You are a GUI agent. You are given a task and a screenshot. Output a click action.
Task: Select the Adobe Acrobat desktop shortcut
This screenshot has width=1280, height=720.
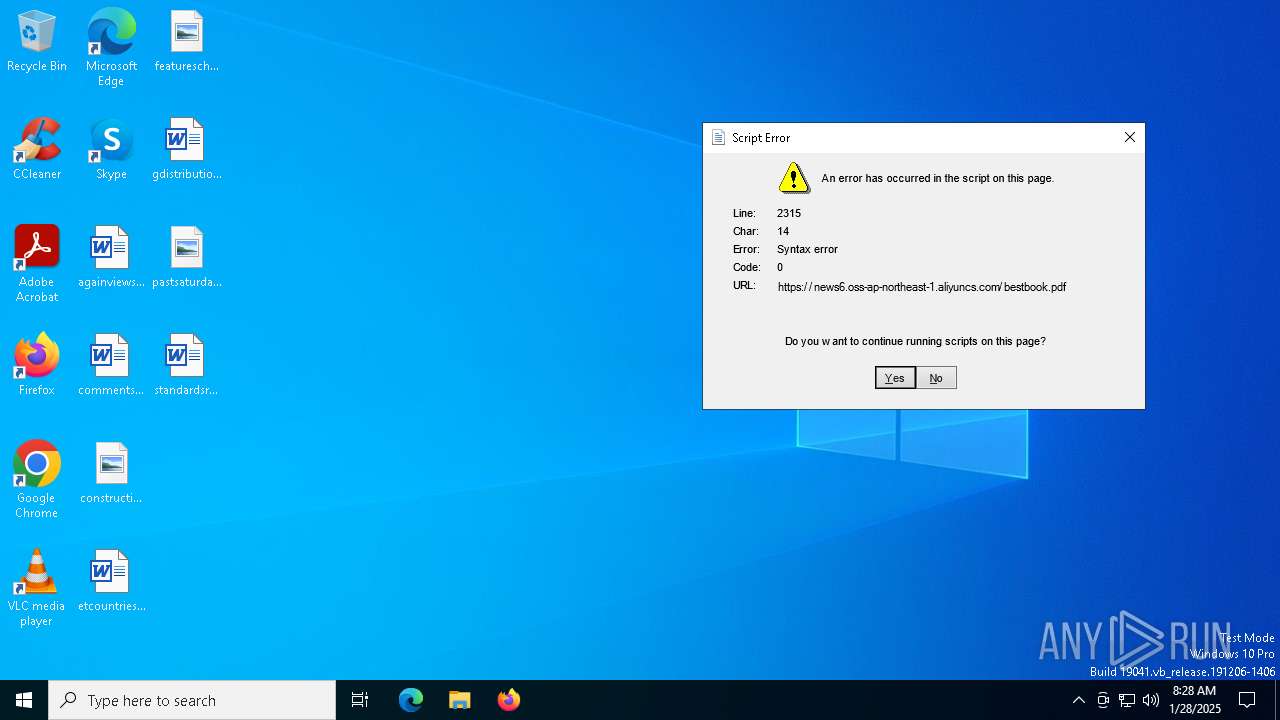click(x=37, y=264)
